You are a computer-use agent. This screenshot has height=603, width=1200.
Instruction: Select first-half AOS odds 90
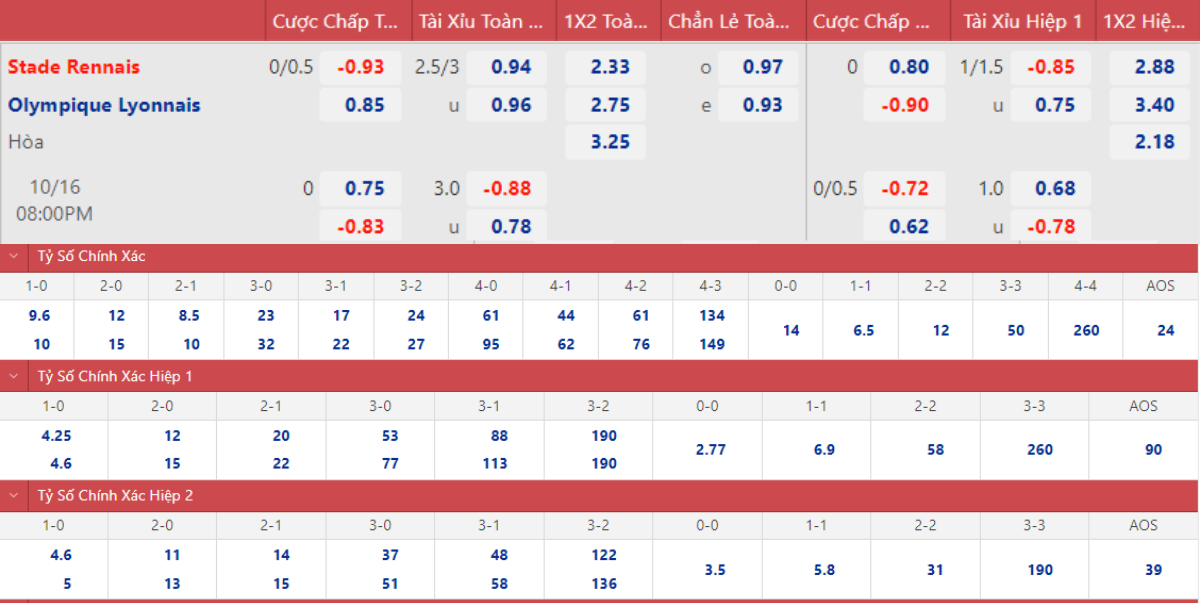point(1154,450)
